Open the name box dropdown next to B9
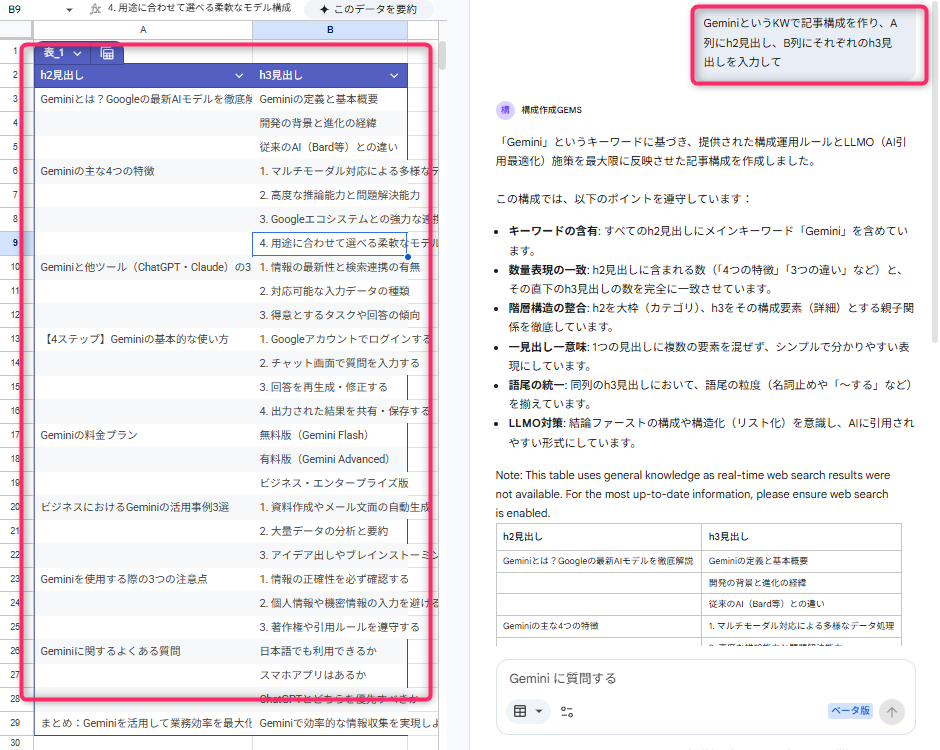940x750 pixels. pyautogui.click(x=69, y=10)
